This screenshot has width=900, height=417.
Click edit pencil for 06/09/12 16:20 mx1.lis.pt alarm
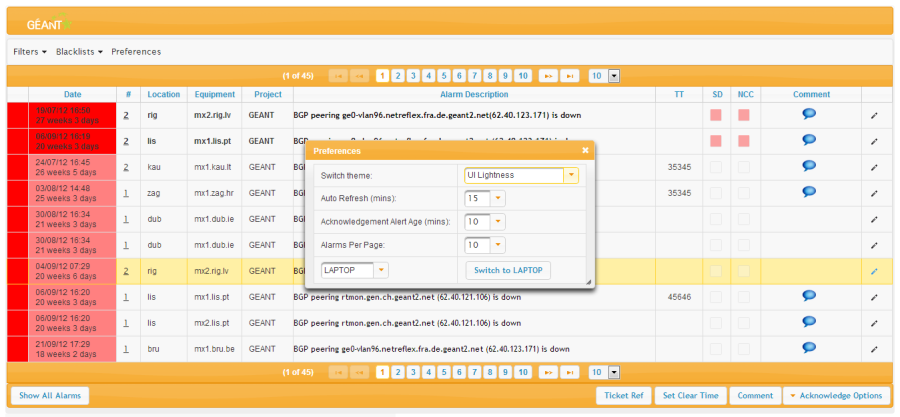[874, 298]
